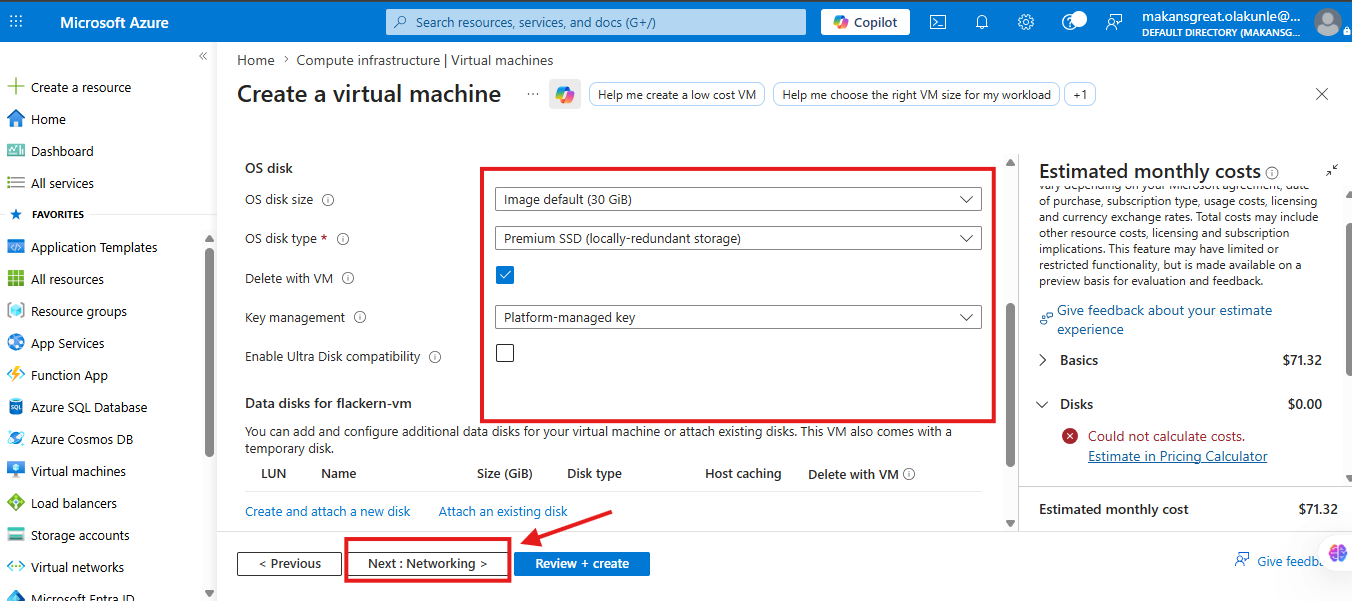The image size is (1352, 601).
Task: Collapse the left sidebar menu
Action: tap(203, 57)
